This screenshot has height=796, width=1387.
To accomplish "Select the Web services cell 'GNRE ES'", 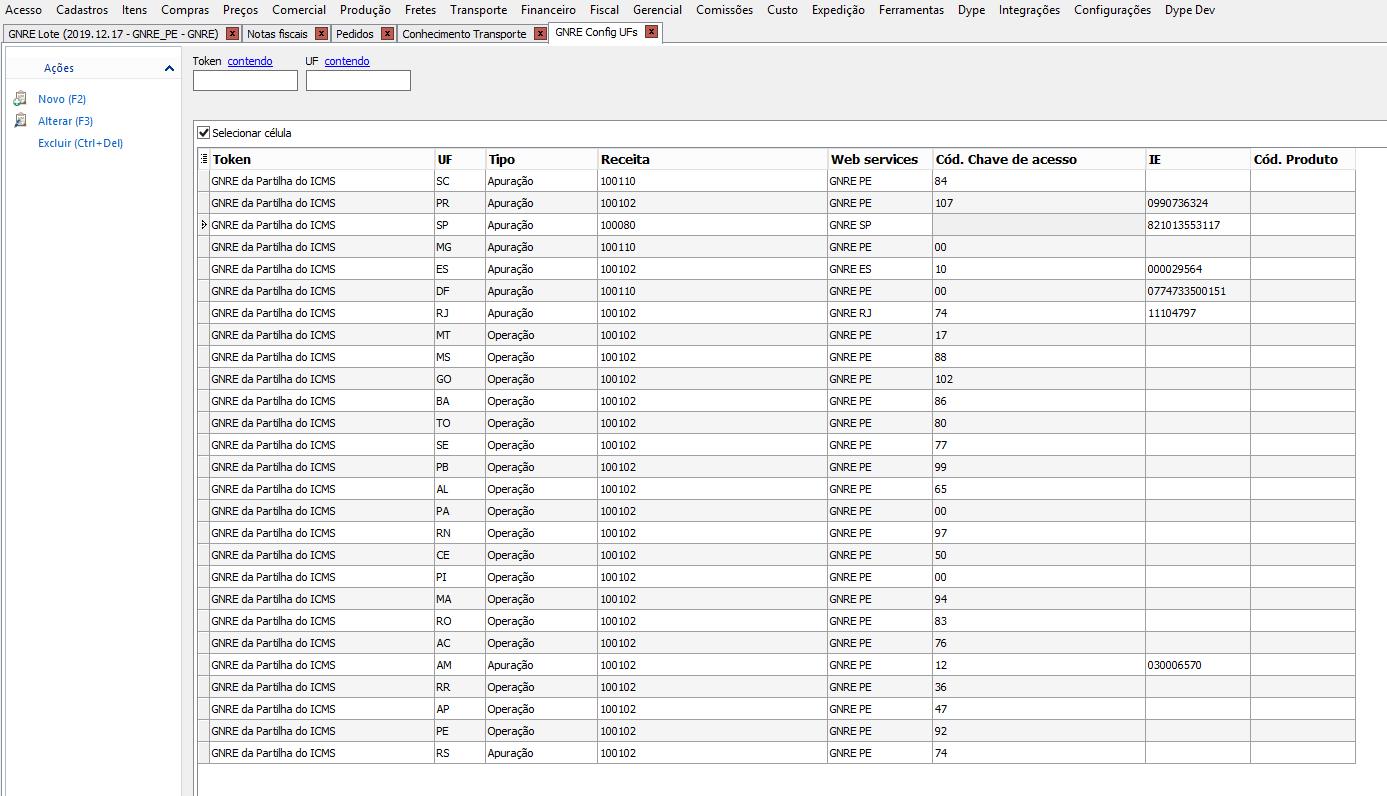I will tap(880, 269).
